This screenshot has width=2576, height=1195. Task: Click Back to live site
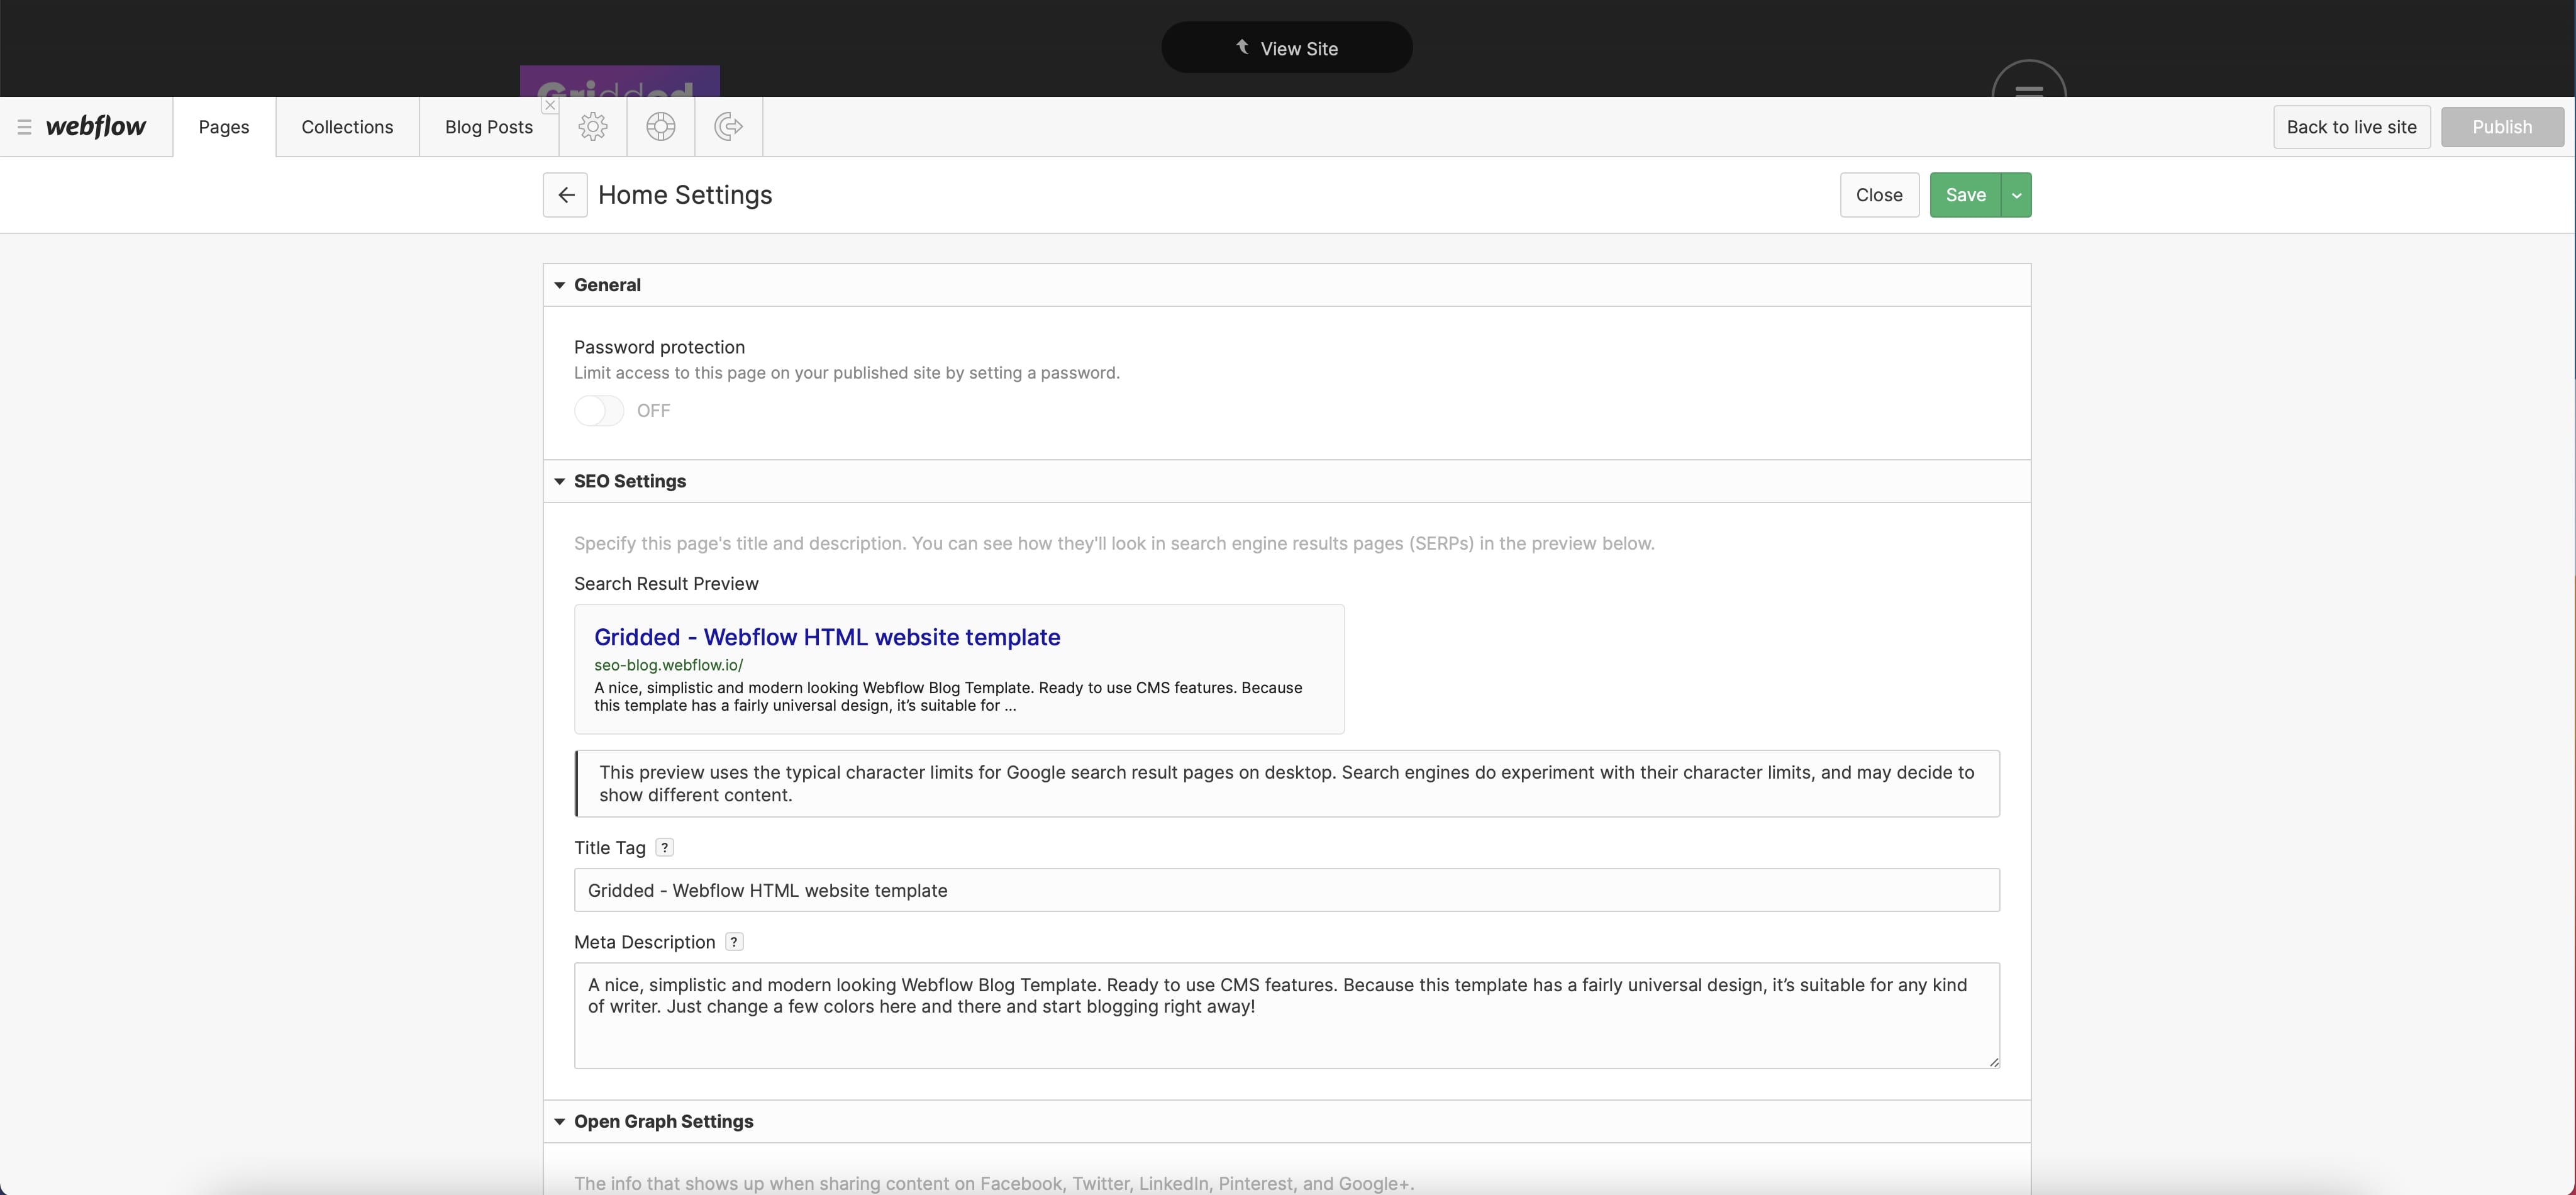point(2351,127)
